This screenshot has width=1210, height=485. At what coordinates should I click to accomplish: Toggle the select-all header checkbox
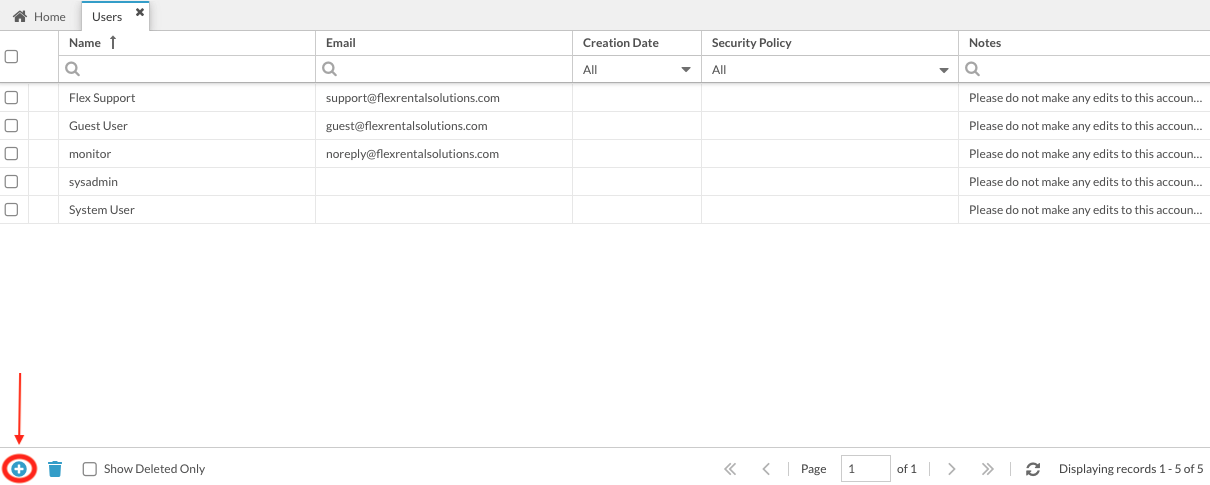pos(12,57)
